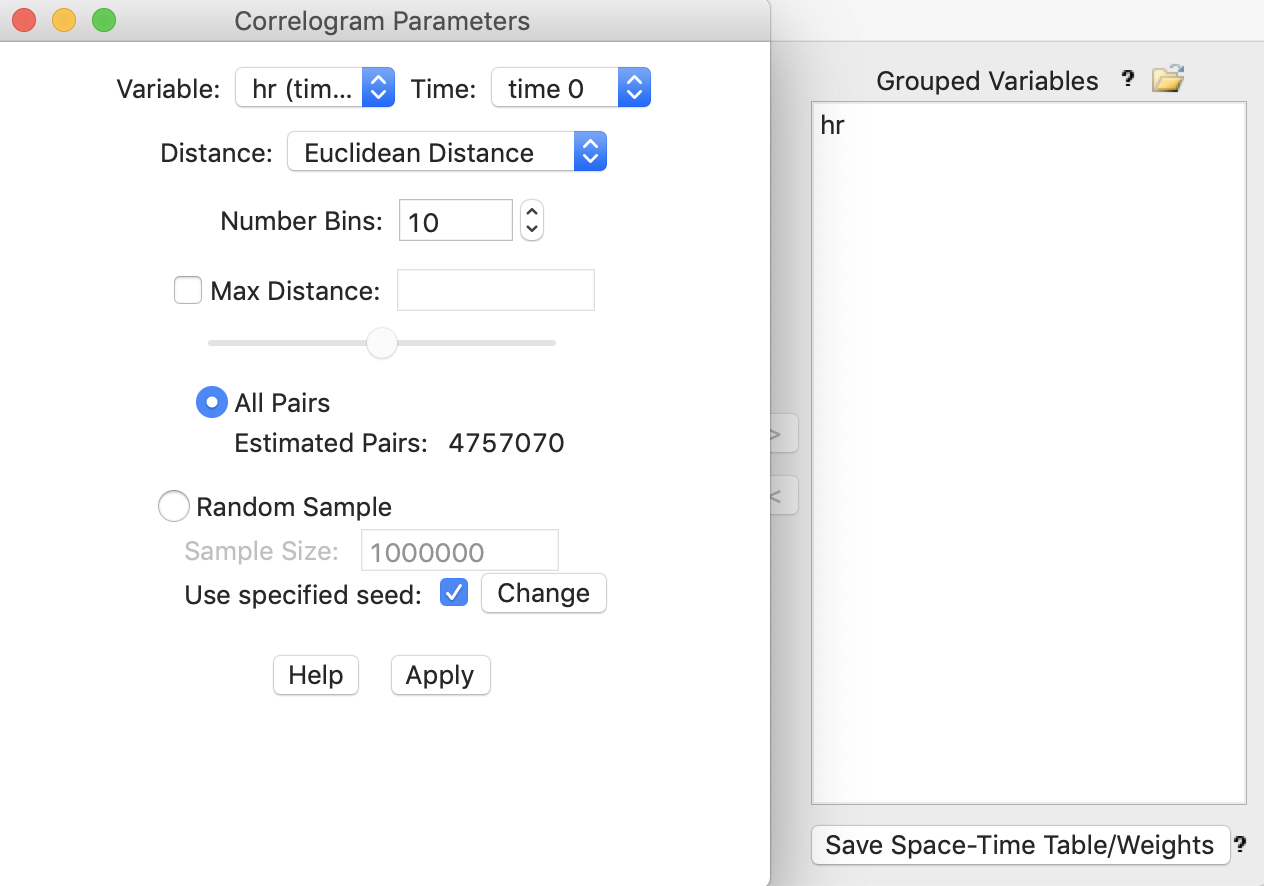This screenshot has height=886, width=1264.
Task: Click the help icon beside Grouped Variables
Action: coord(1128,80)
